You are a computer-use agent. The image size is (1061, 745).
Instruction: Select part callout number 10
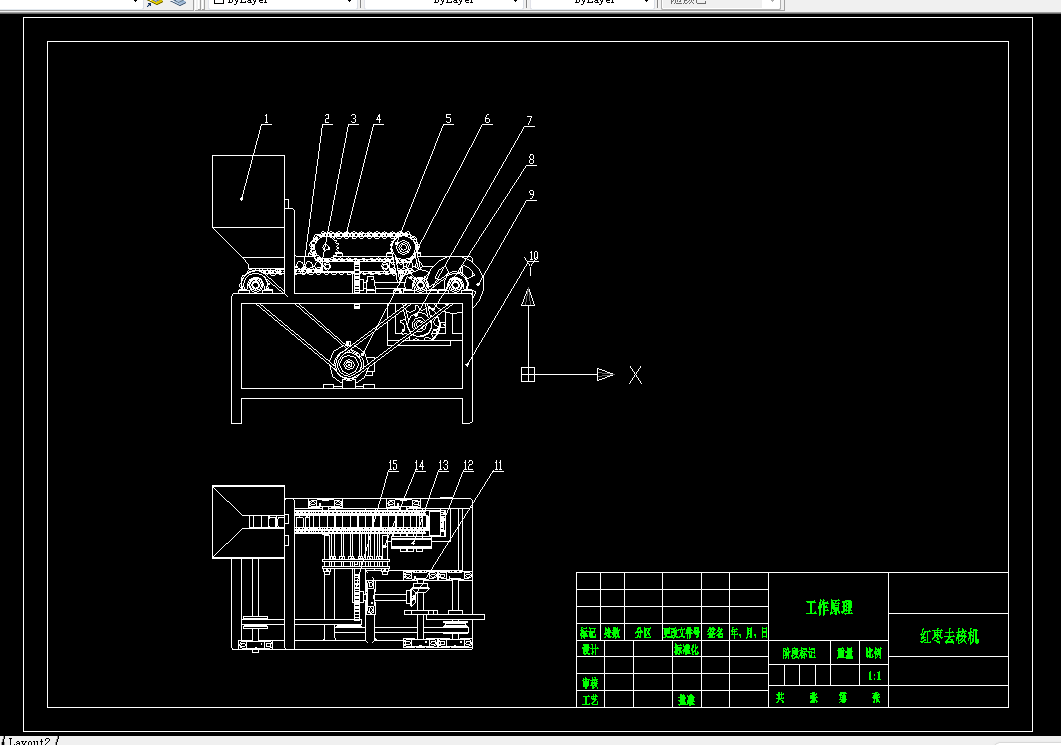pos(533,256)
